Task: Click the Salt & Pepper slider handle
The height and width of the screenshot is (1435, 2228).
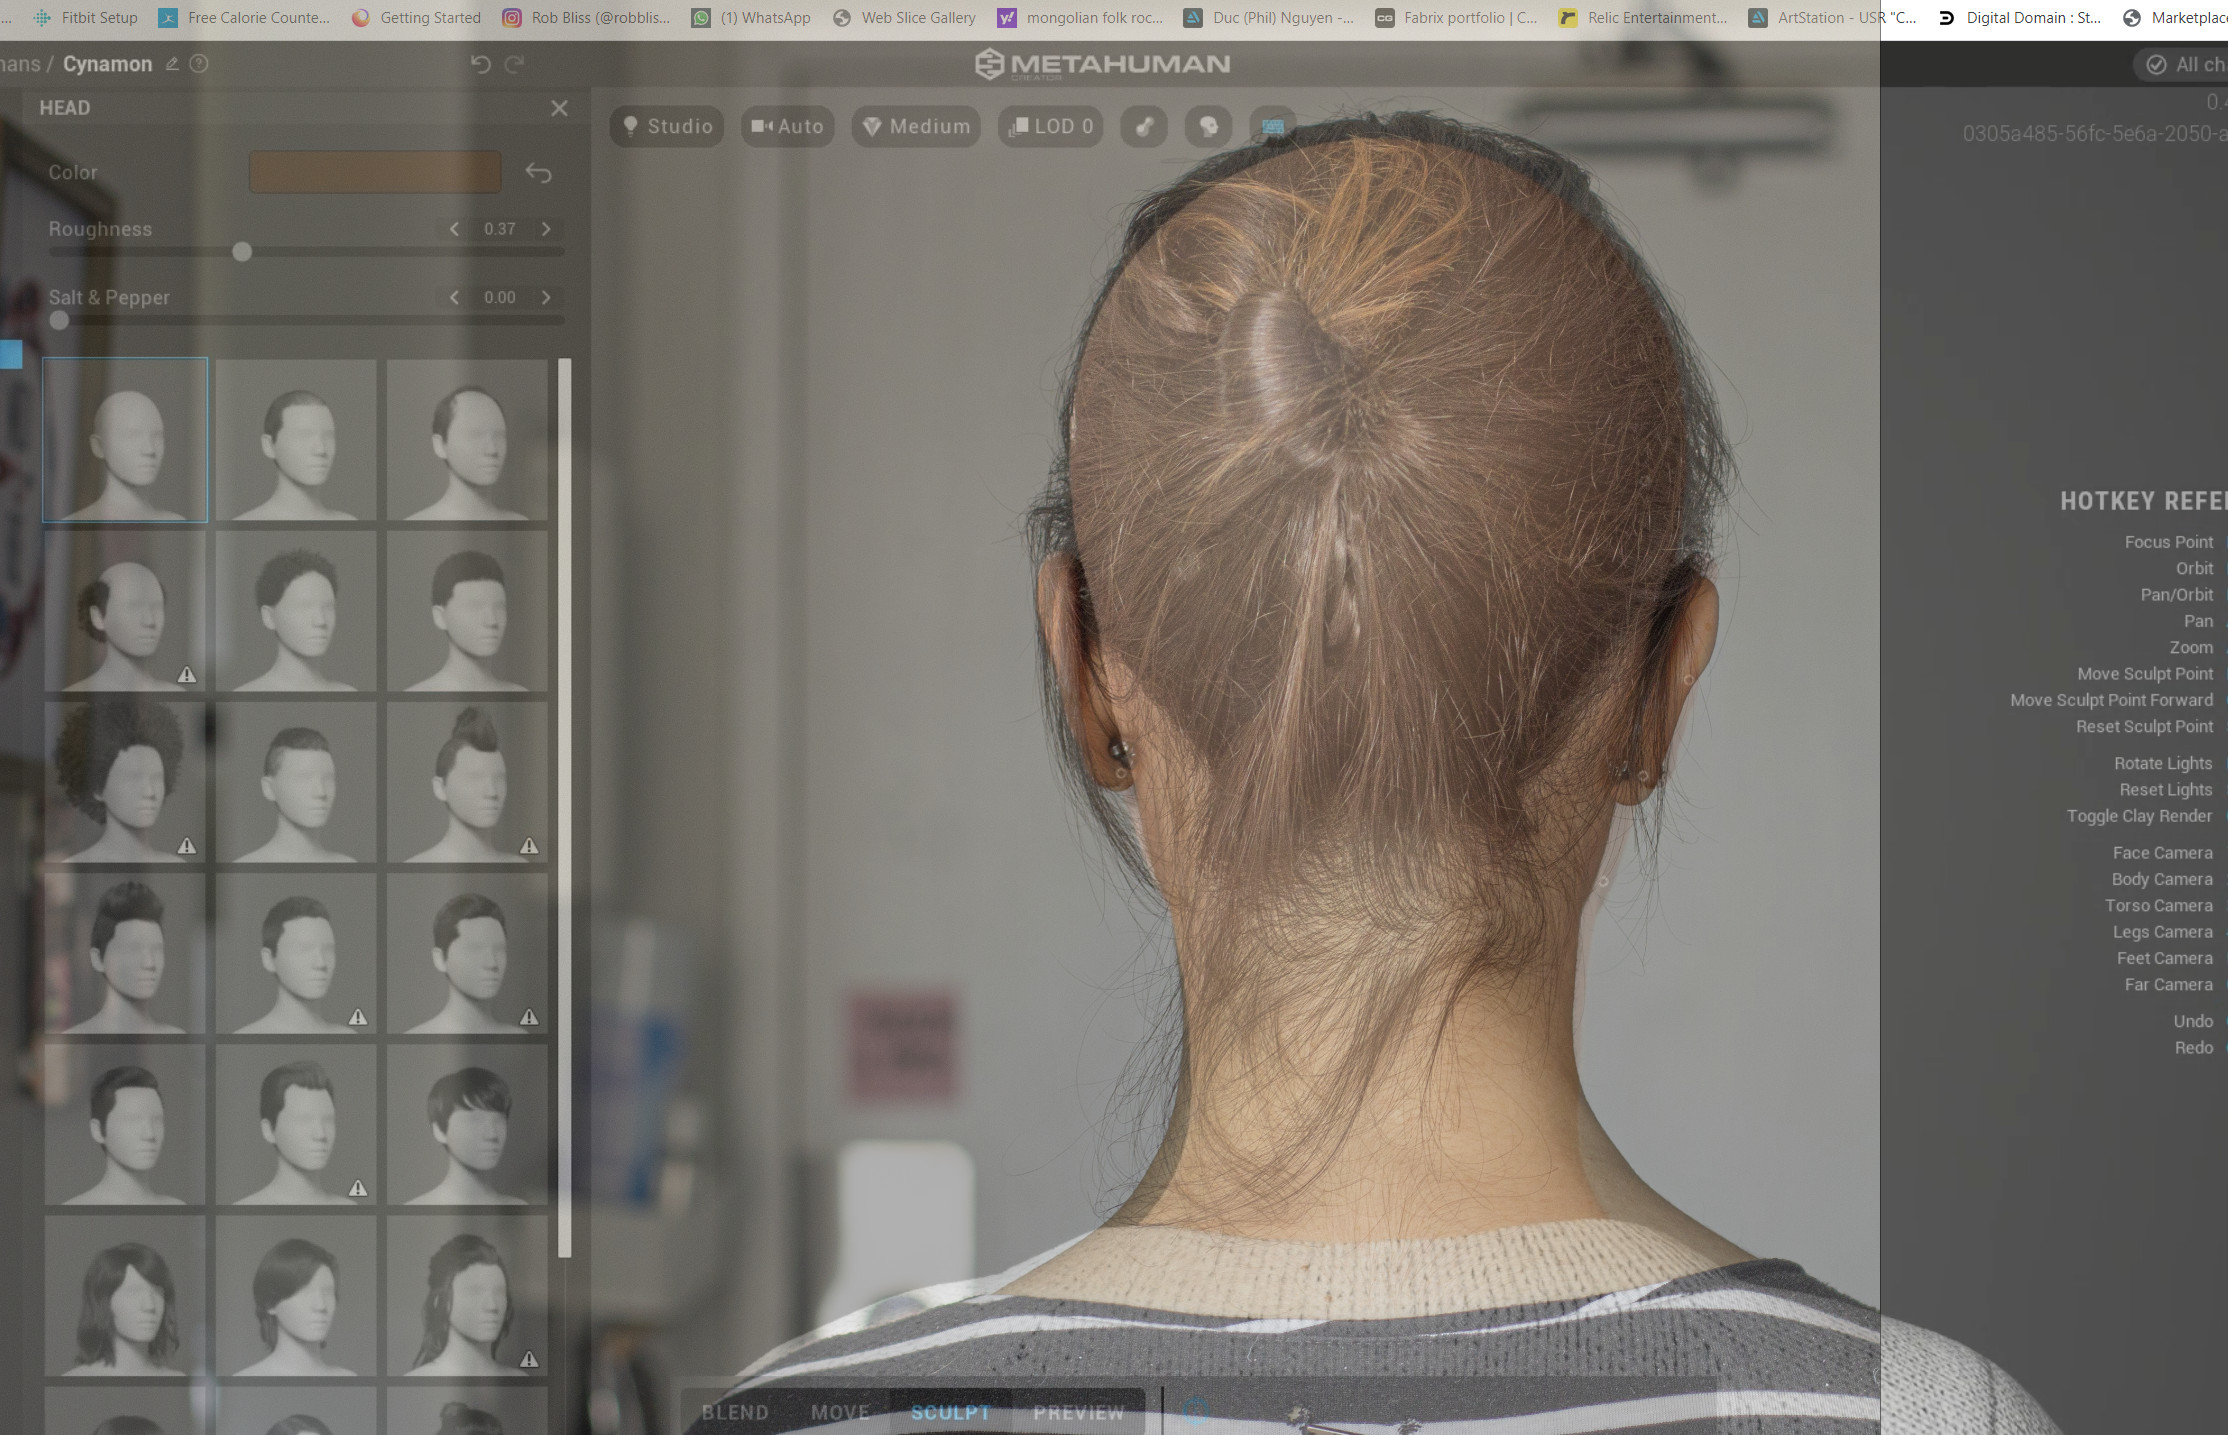Action: (x=59, y=320)
